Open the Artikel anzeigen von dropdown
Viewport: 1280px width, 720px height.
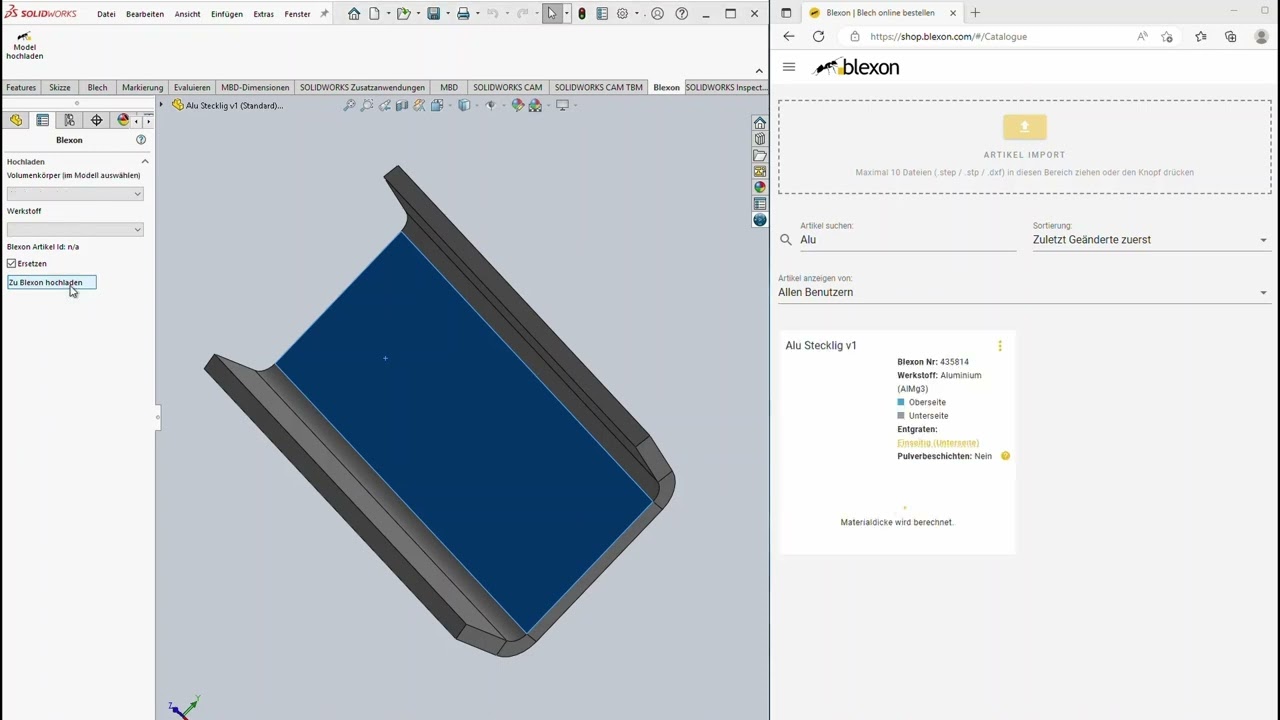pyautogui.click(x=1024, y=292)
